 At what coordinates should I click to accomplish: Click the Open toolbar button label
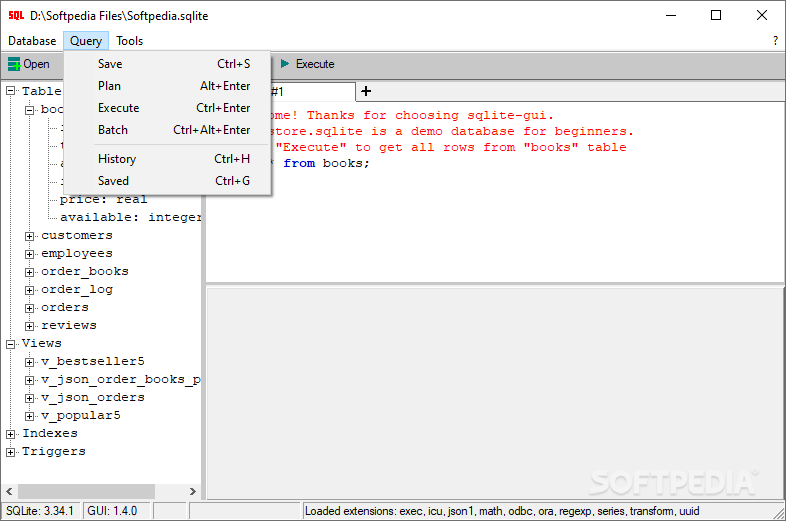tap(36, 64)
